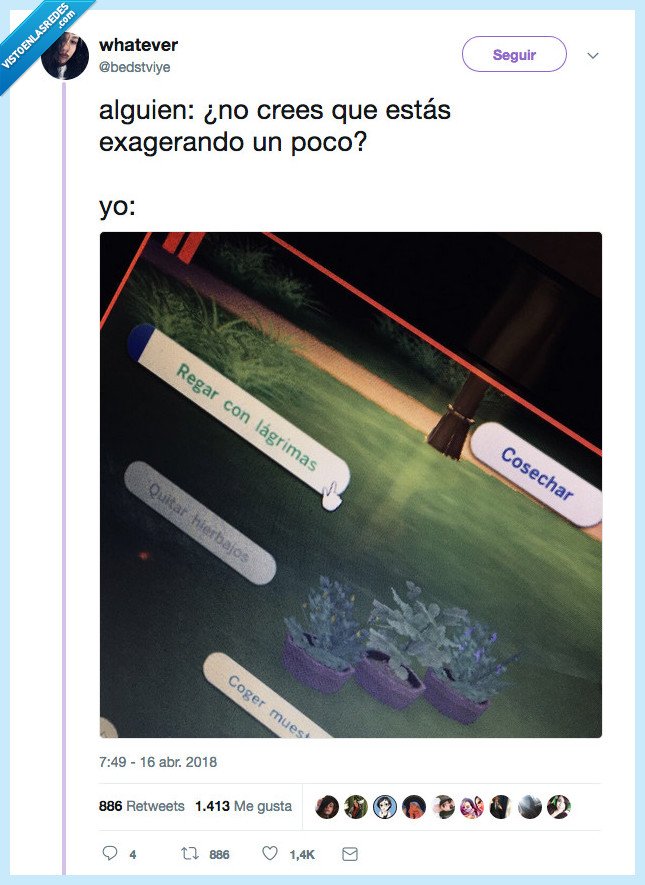Viewport: 645px width, 885px height.
Task: Click the retweet arrows icon
Action: 189,853
